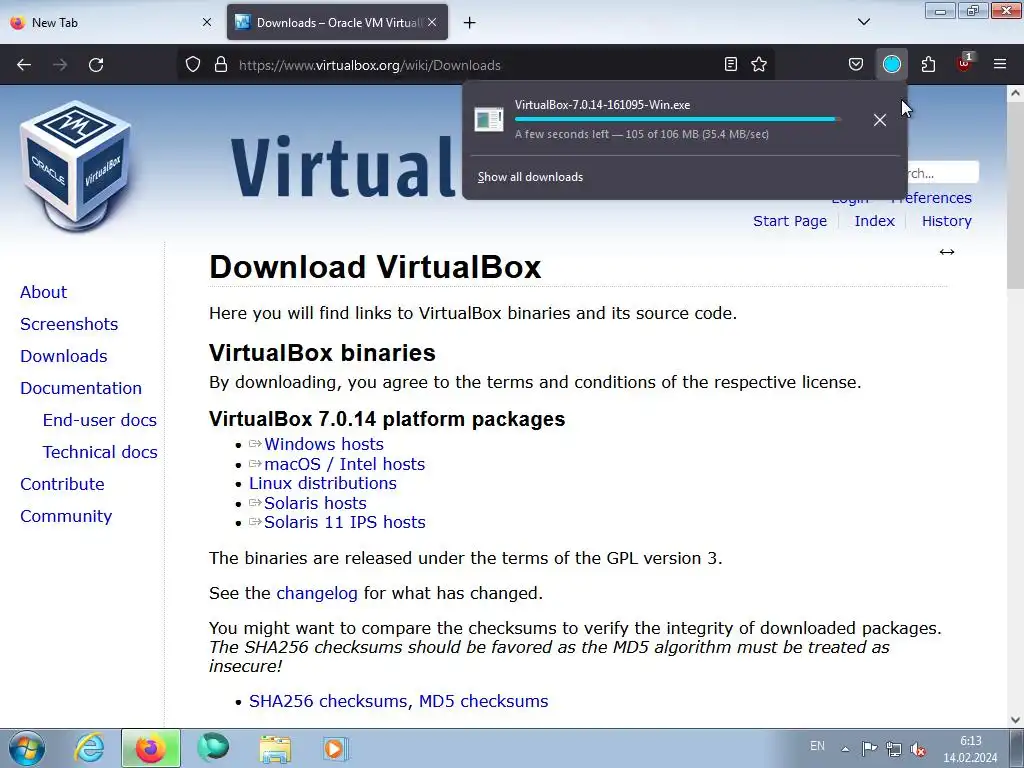Click the muted volume tray icon
This screenshot has height=768, width=1024.
coord(918,749)
